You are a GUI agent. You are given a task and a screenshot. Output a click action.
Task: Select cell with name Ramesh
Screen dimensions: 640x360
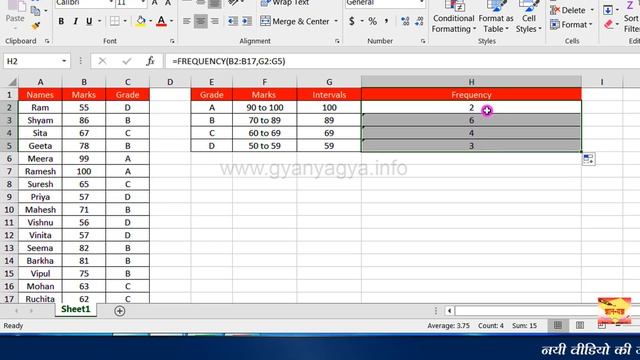pos(40,171)
